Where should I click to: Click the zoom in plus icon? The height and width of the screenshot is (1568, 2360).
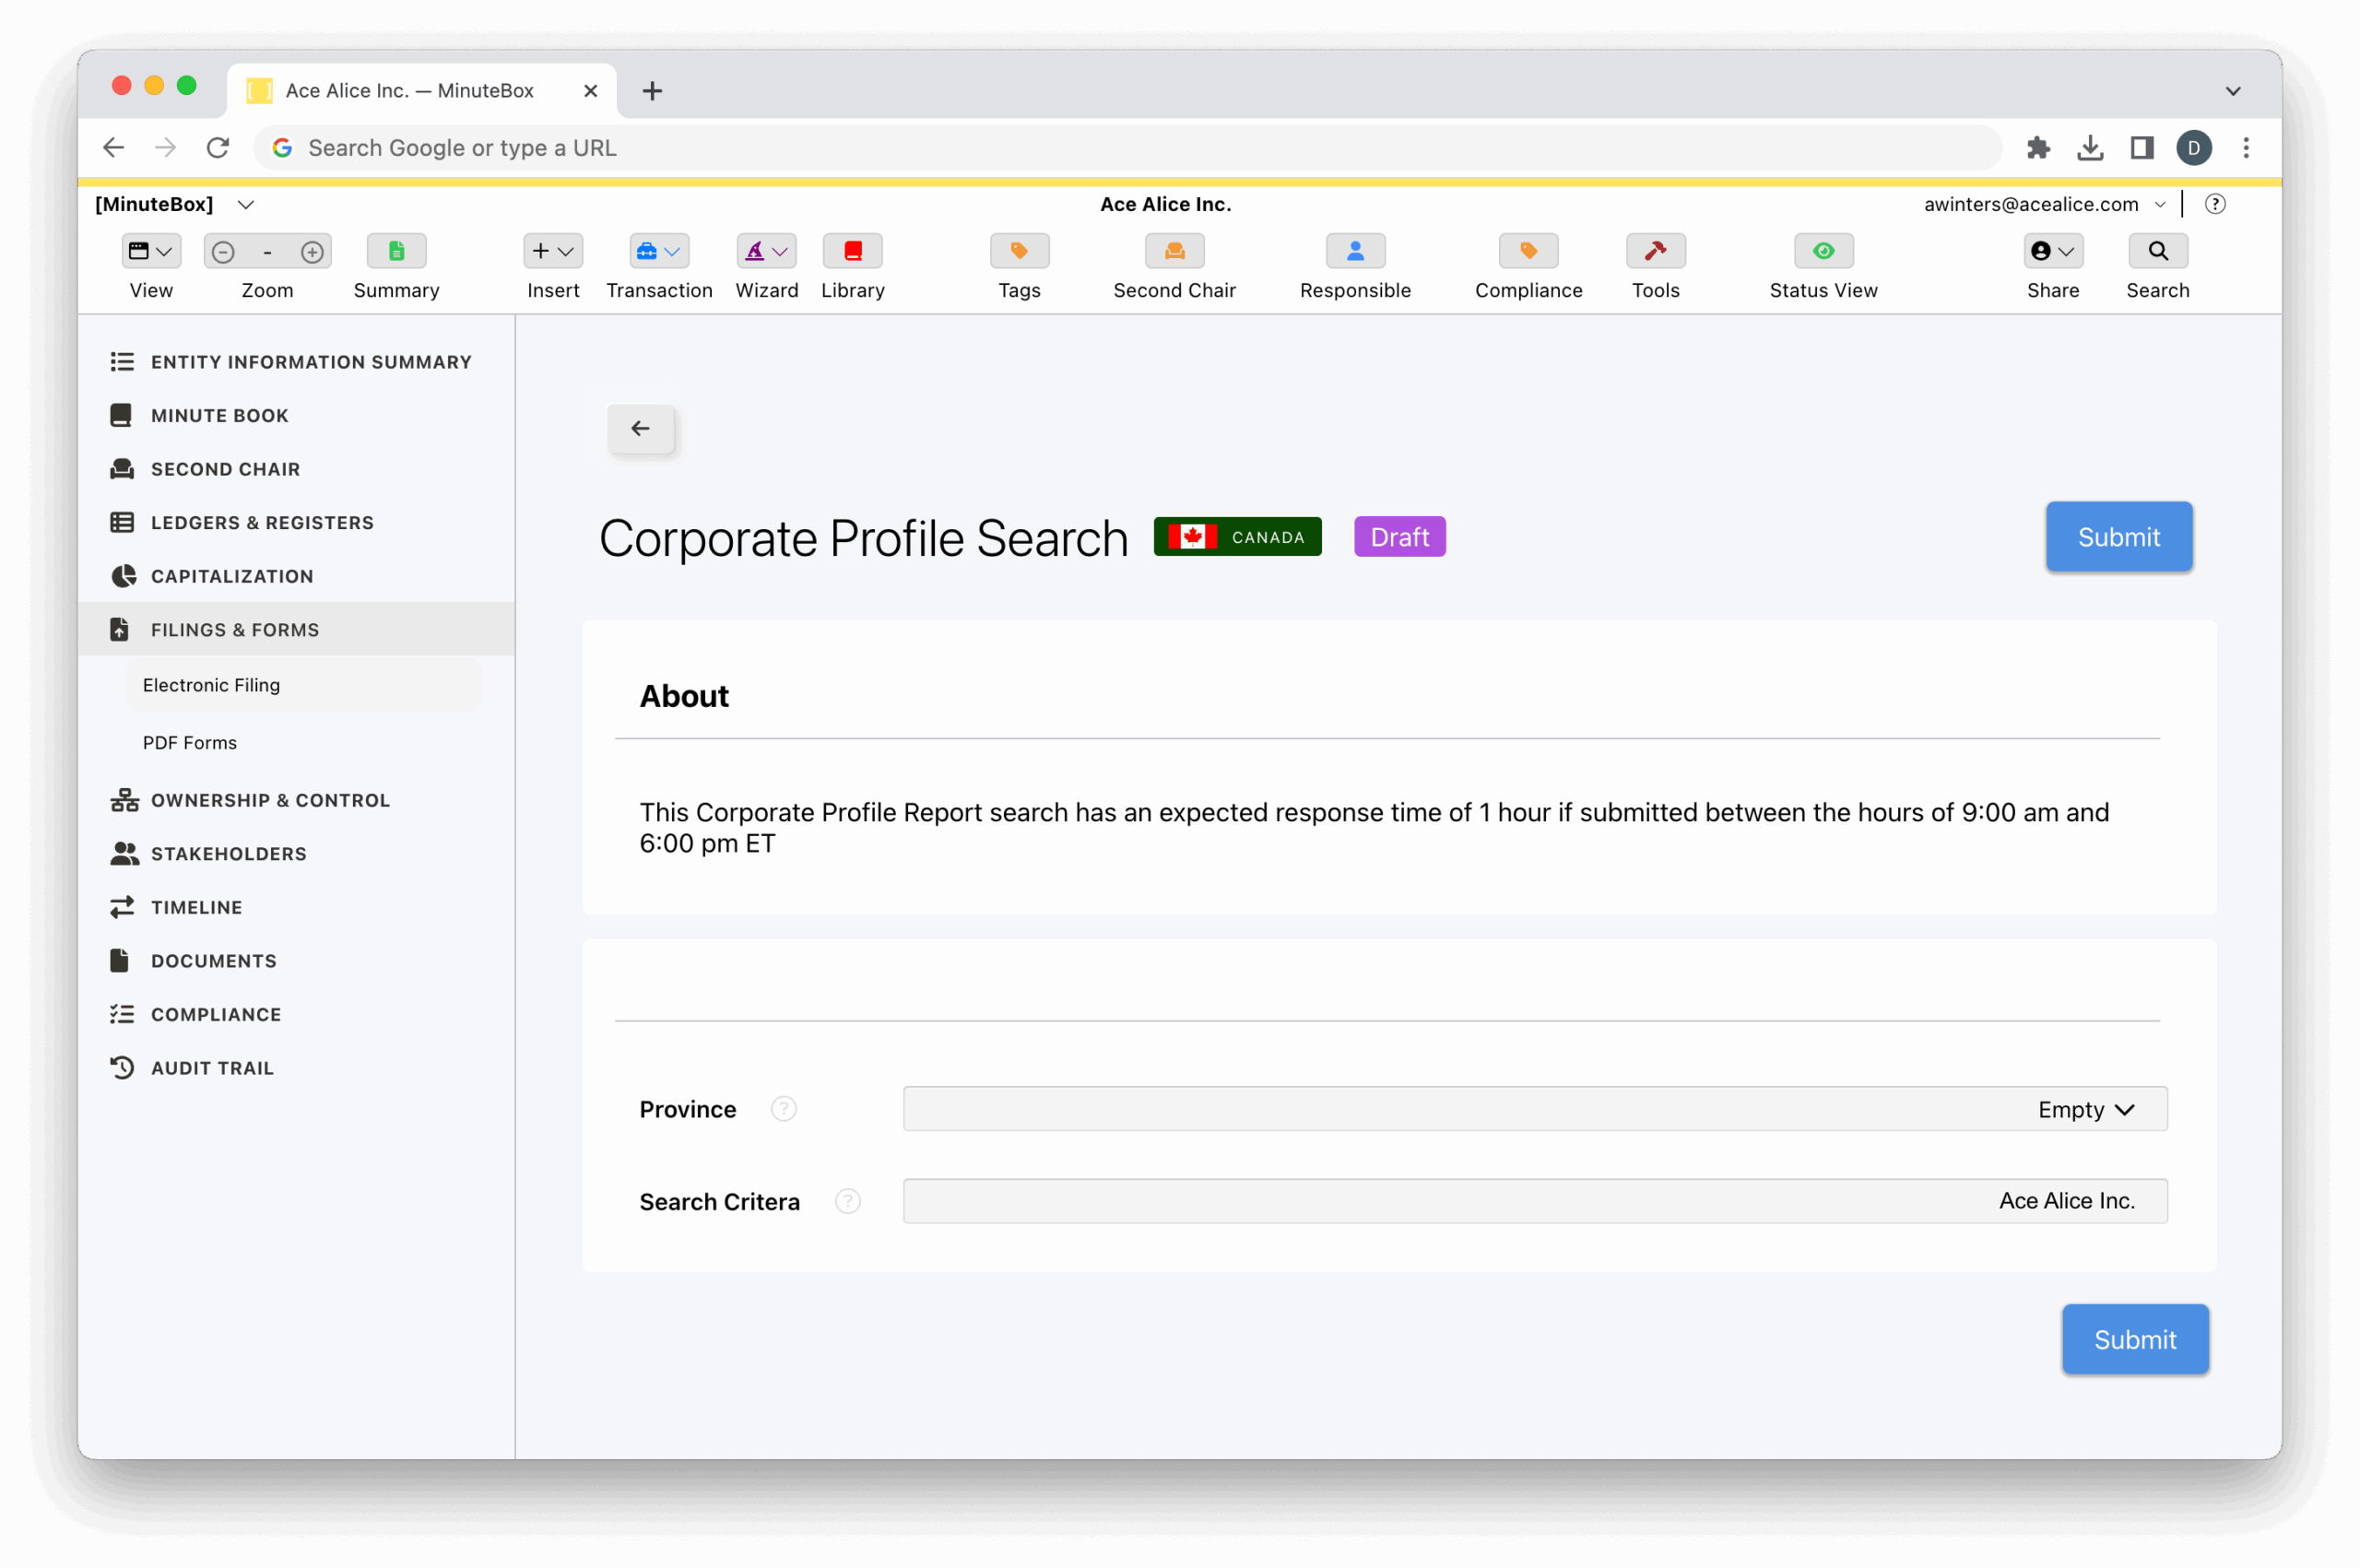point(312,252)
